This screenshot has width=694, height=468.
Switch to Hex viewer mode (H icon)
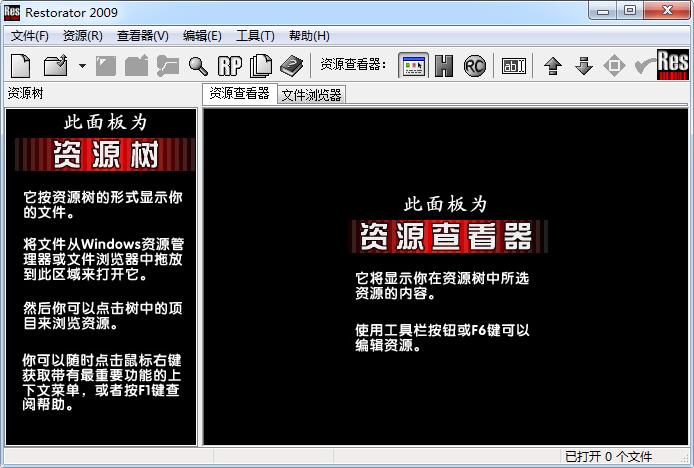(x=443, y=66)
